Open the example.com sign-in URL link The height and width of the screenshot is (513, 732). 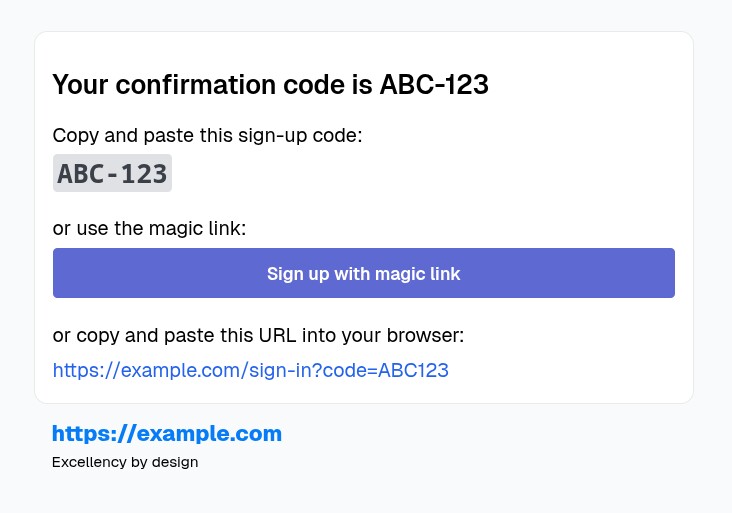pos(250,370)
